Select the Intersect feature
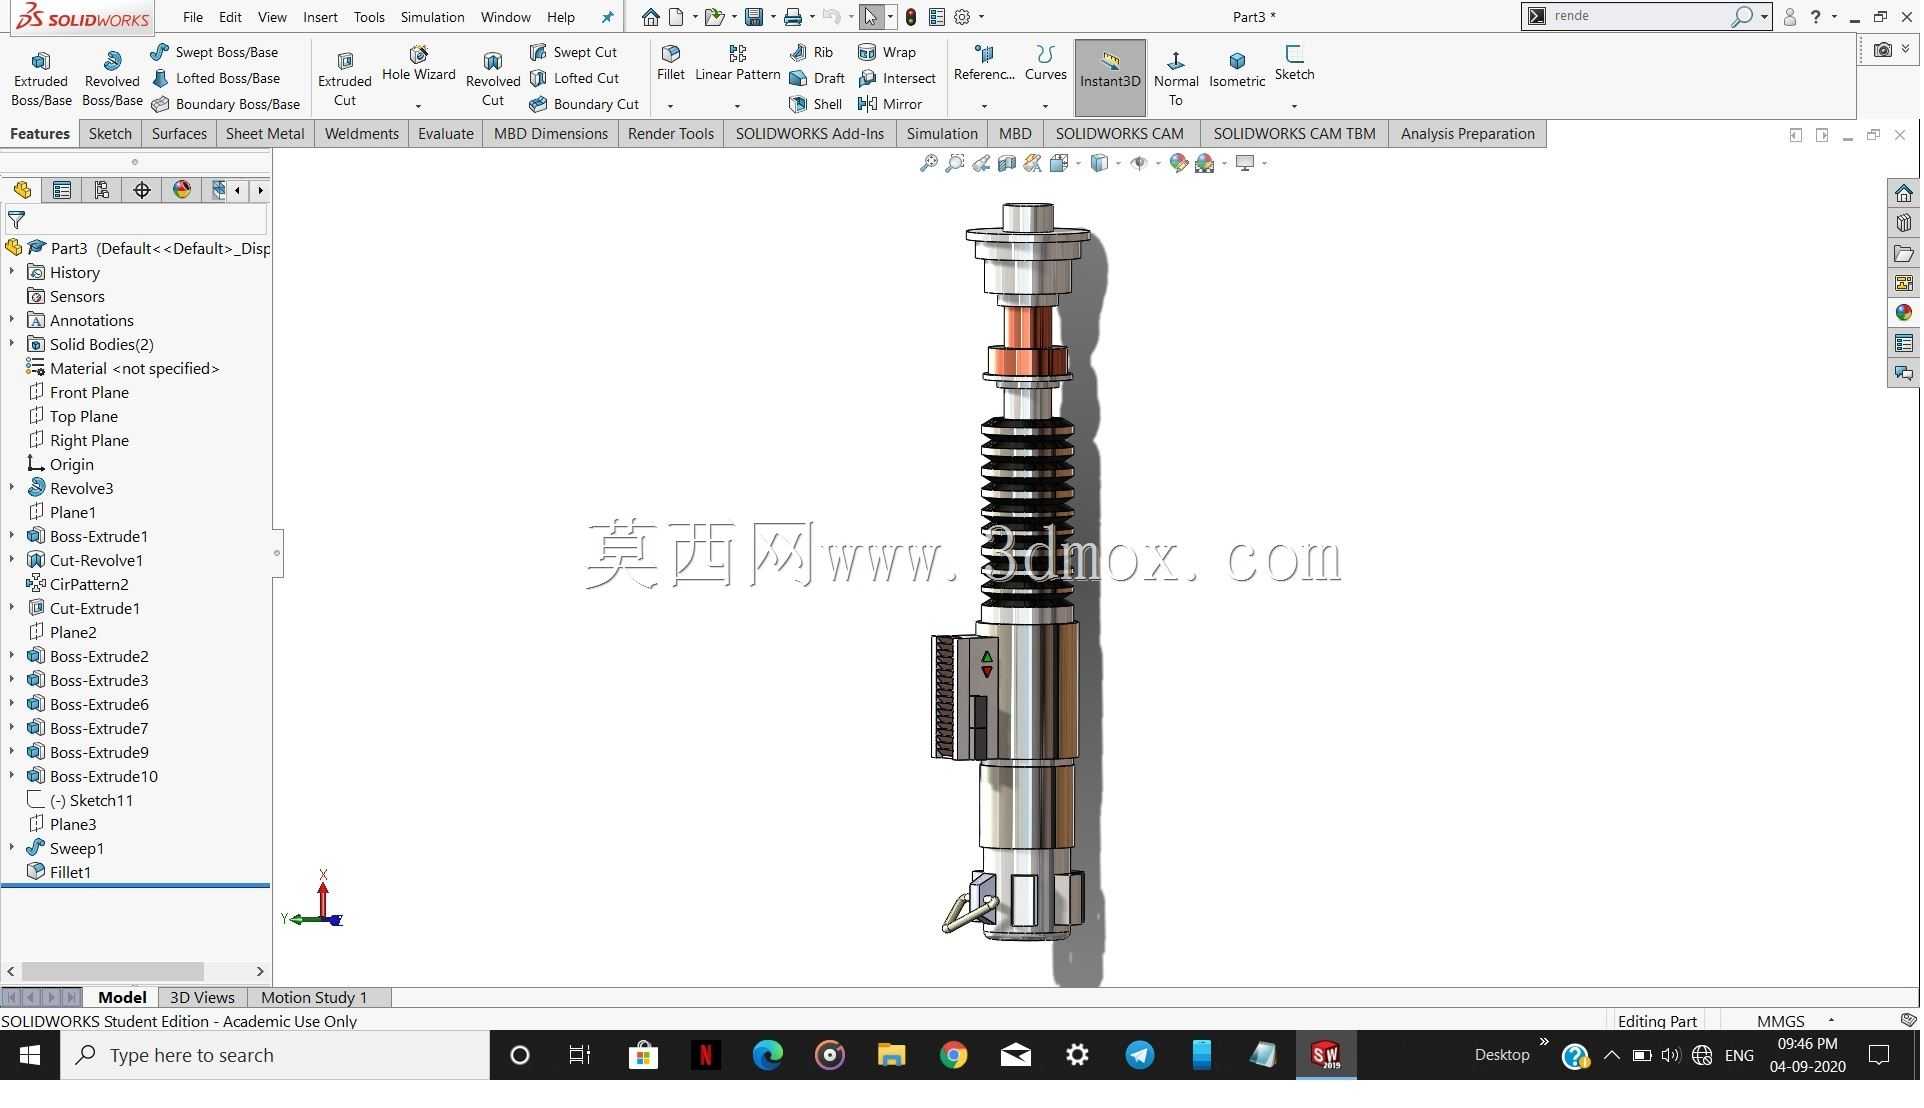The image size is (1924, 1108). pyautogui.click(x=897, y=78)
